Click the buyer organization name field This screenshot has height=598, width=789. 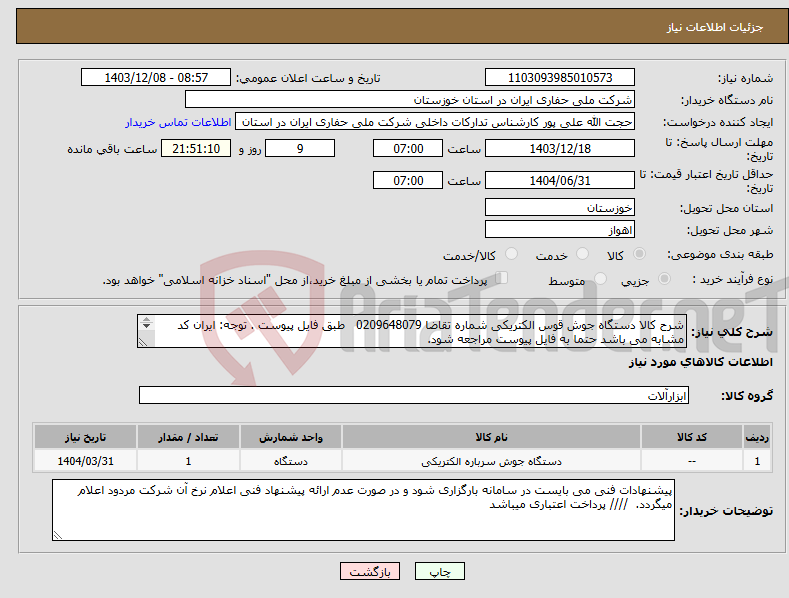(410, 100)
